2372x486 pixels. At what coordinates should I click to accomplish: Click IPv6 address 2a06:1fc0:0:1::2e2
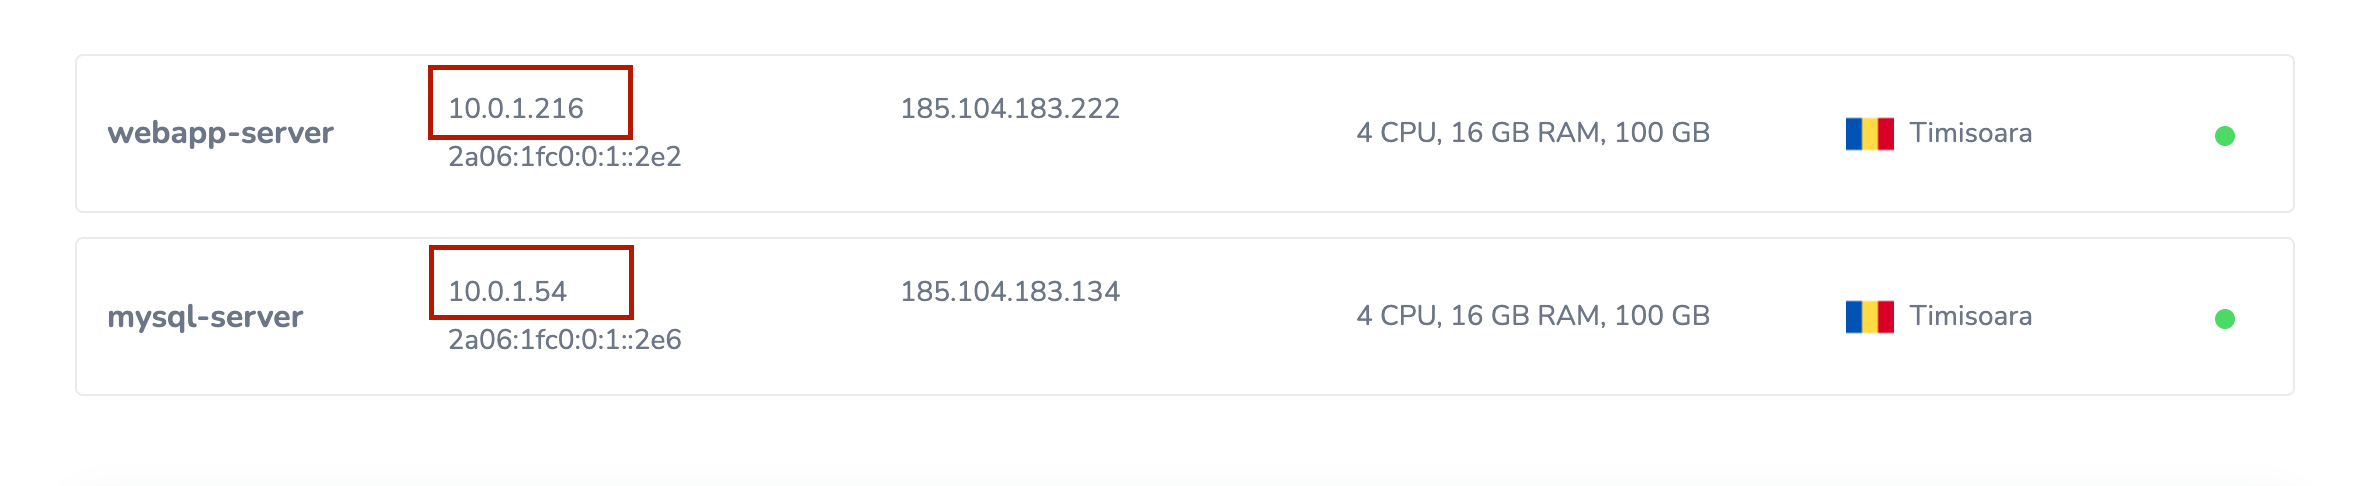coord(564,157)
